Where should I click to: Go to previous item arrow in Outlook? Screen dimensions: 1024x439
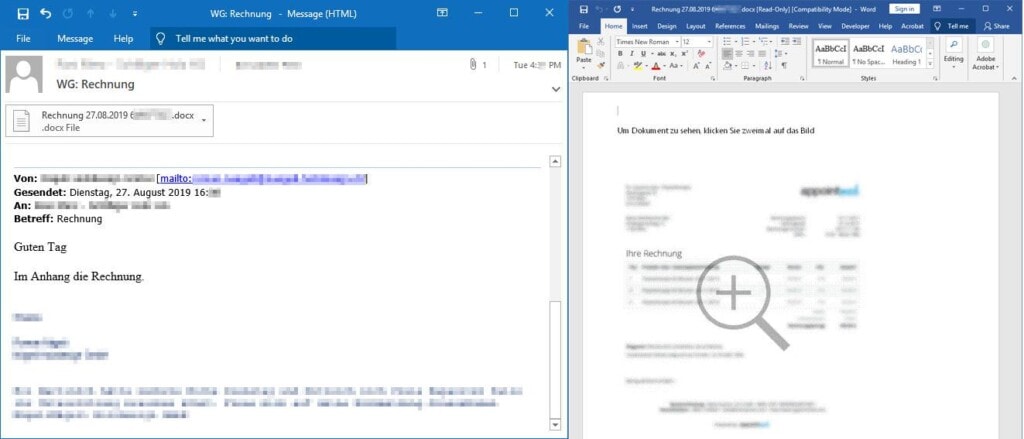91,13
